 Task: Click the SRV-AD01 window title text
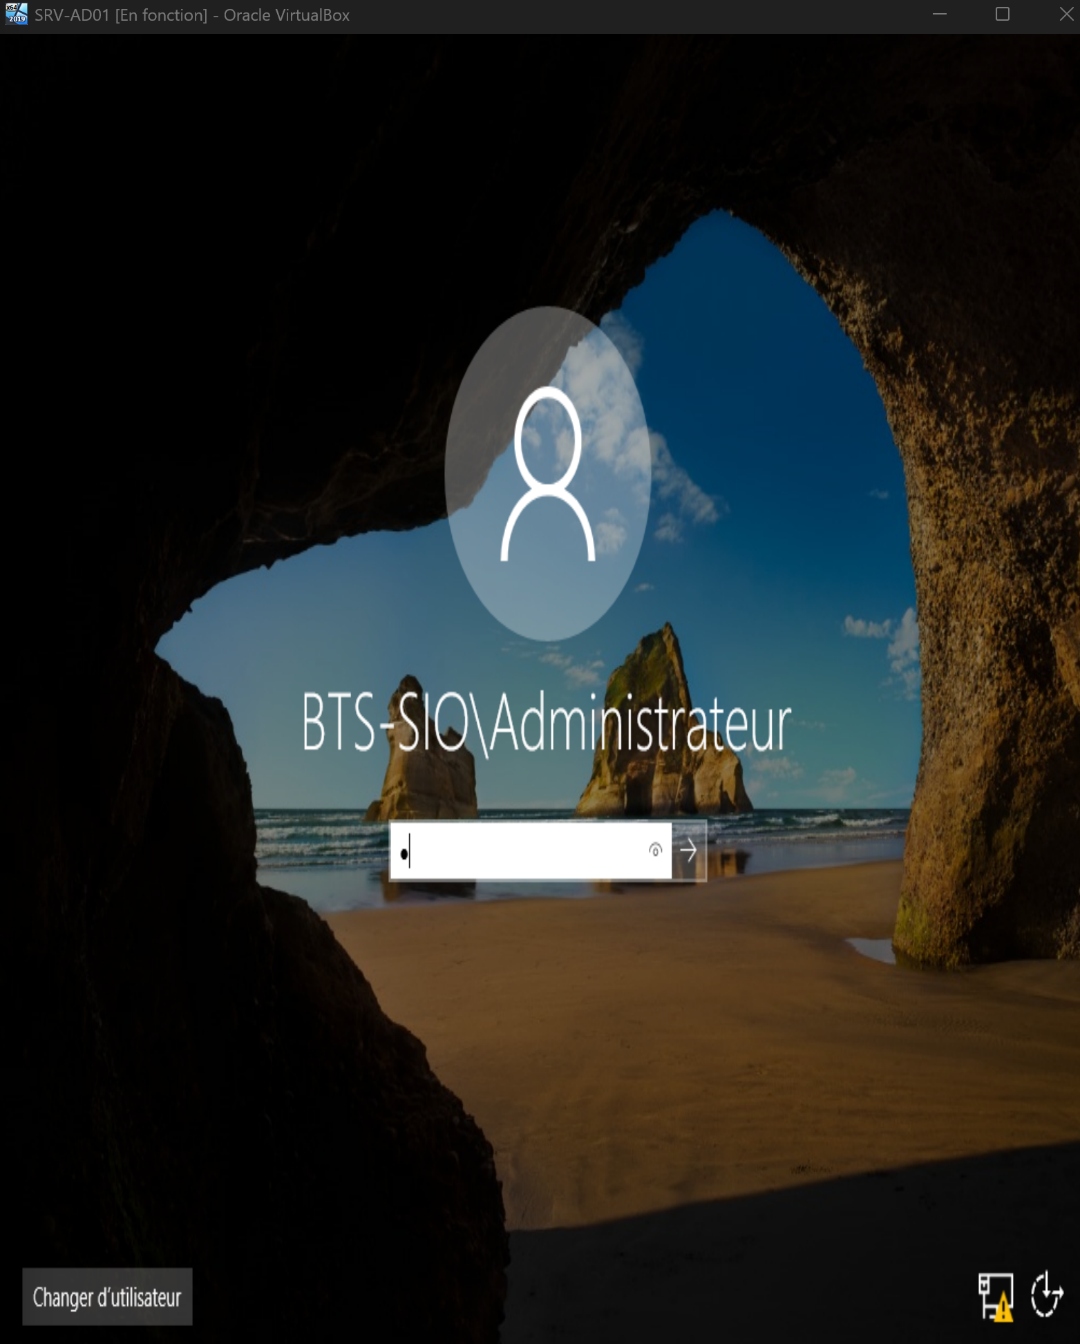pos(192,16)
